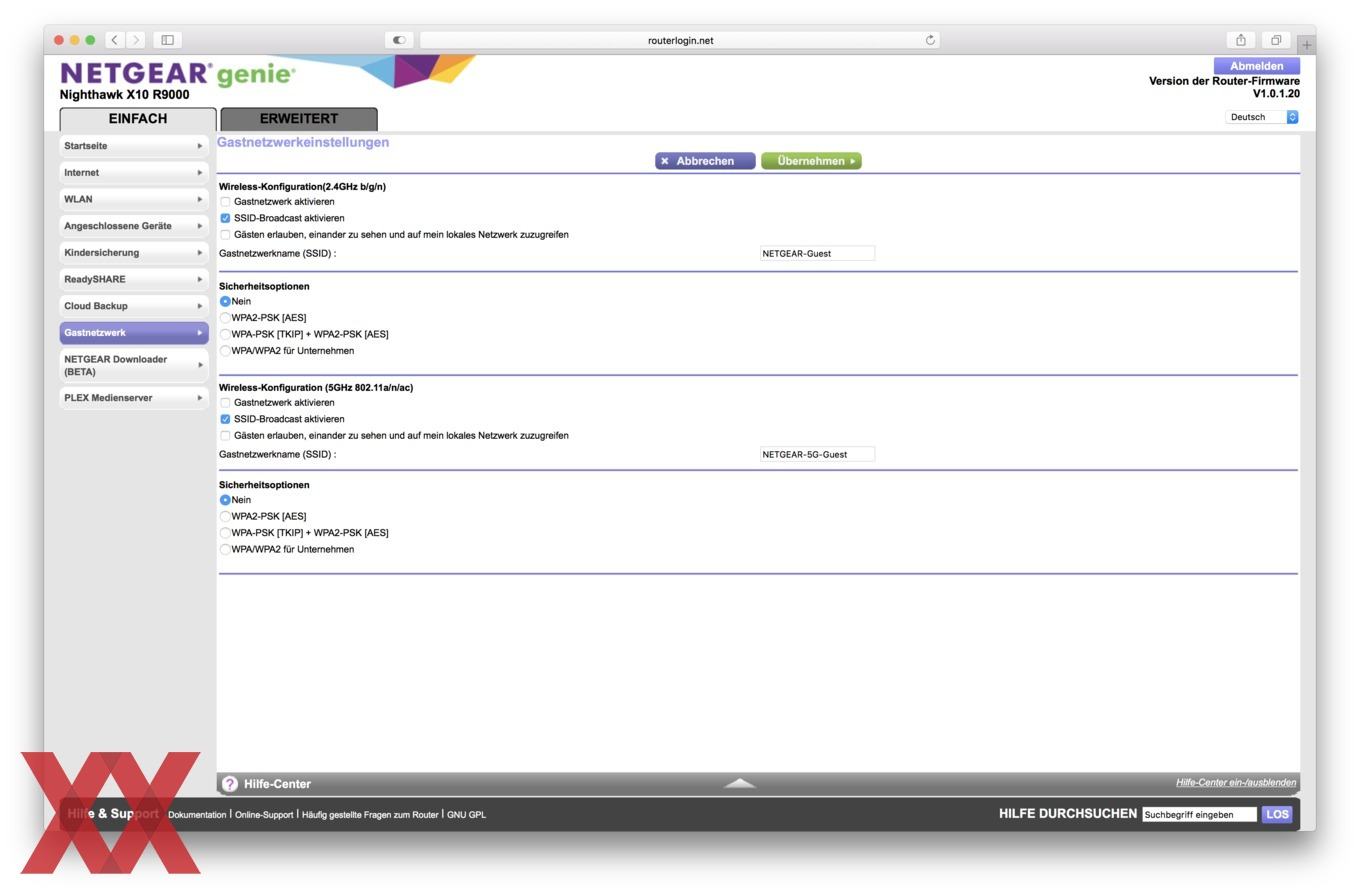Select WPA2-PSK [AES] for 5GHz
Screen dimensions: 1360x894
(225, 516)
